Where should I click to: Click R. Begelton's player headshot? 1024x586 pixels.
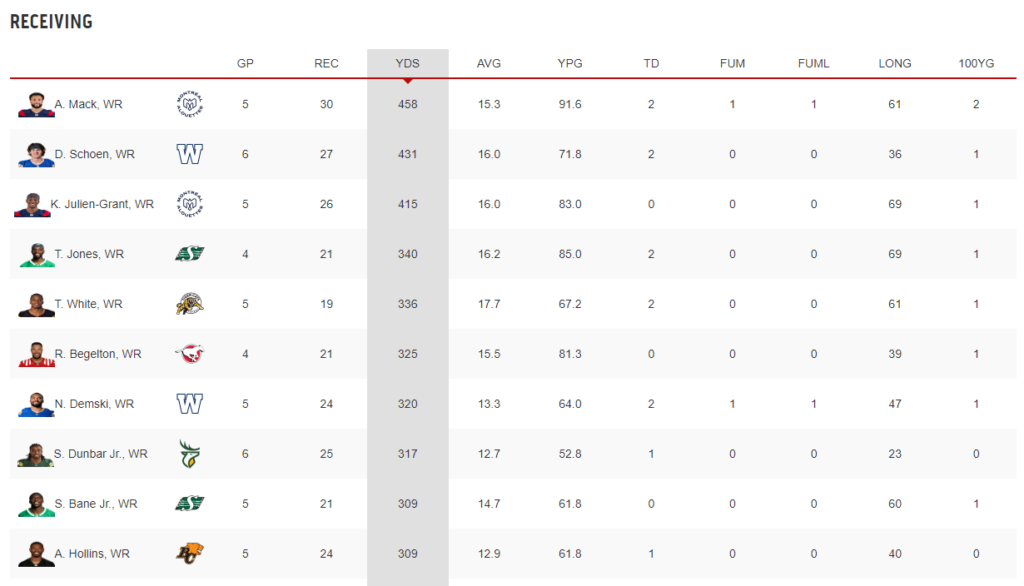[x=34, y=354]
